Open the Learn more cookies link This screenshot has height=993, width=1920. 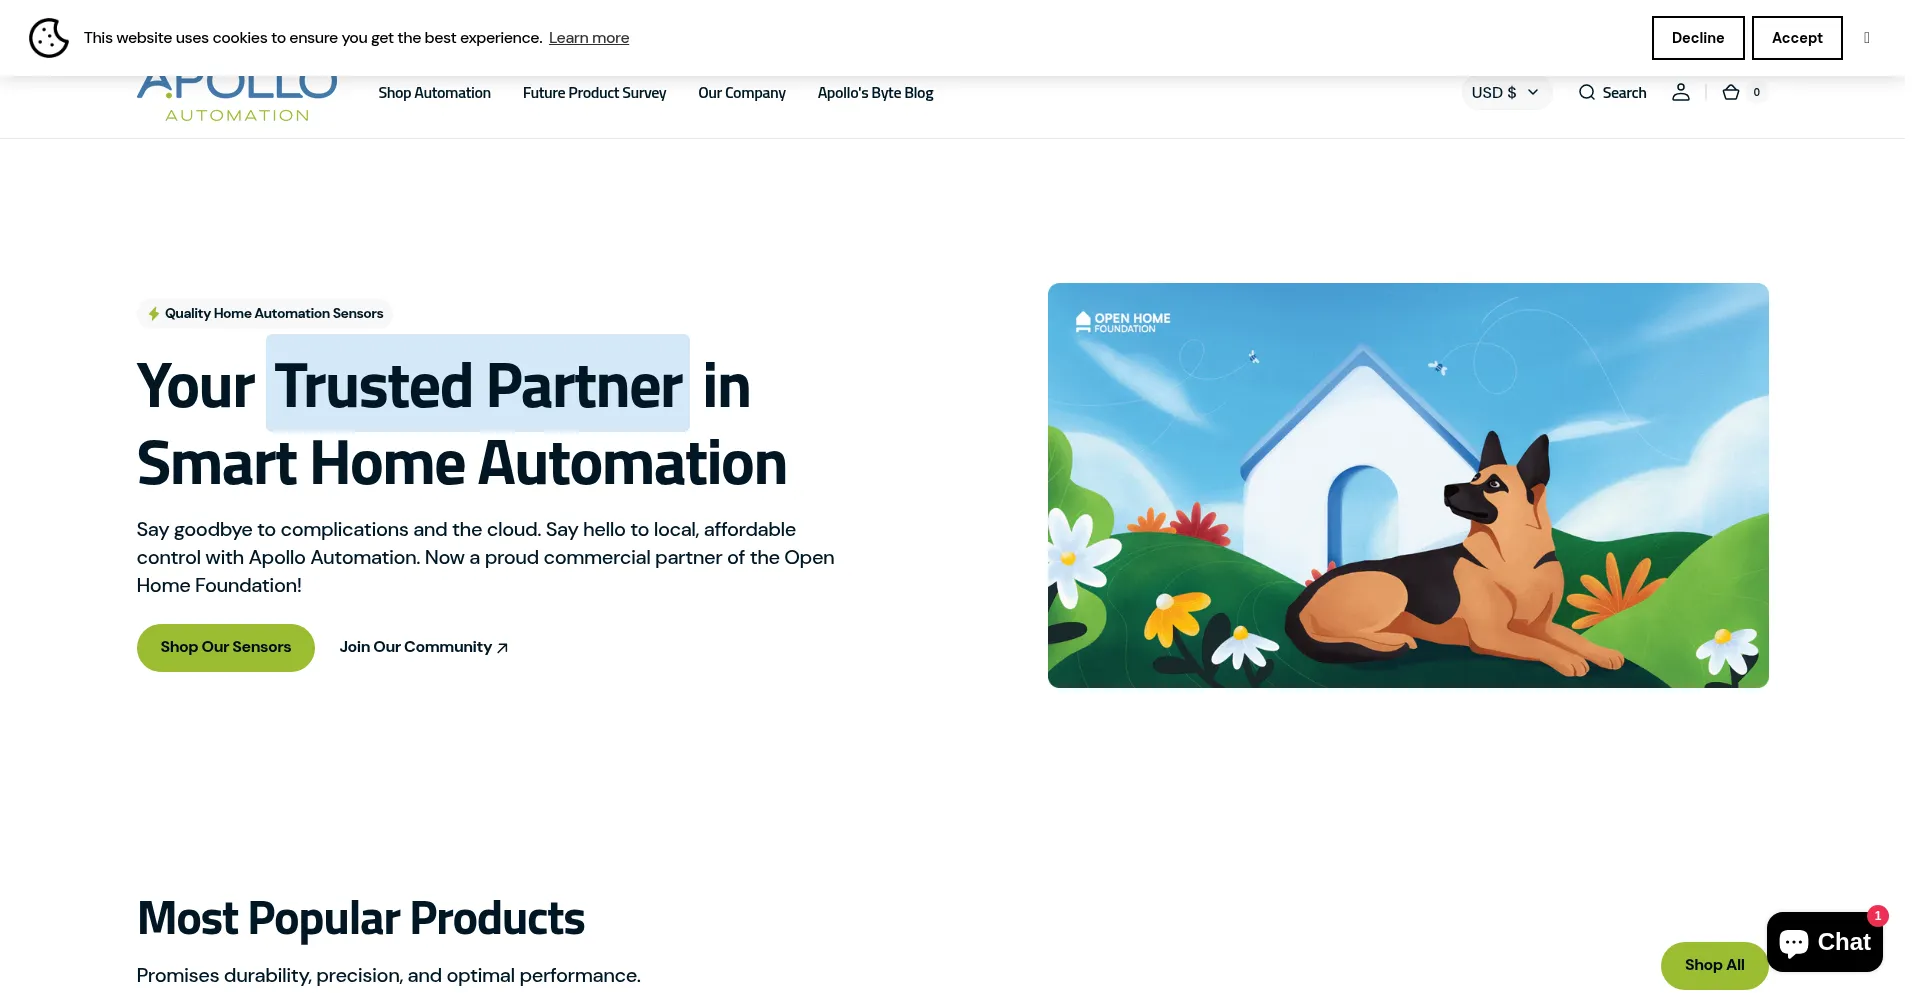(588, 37)
